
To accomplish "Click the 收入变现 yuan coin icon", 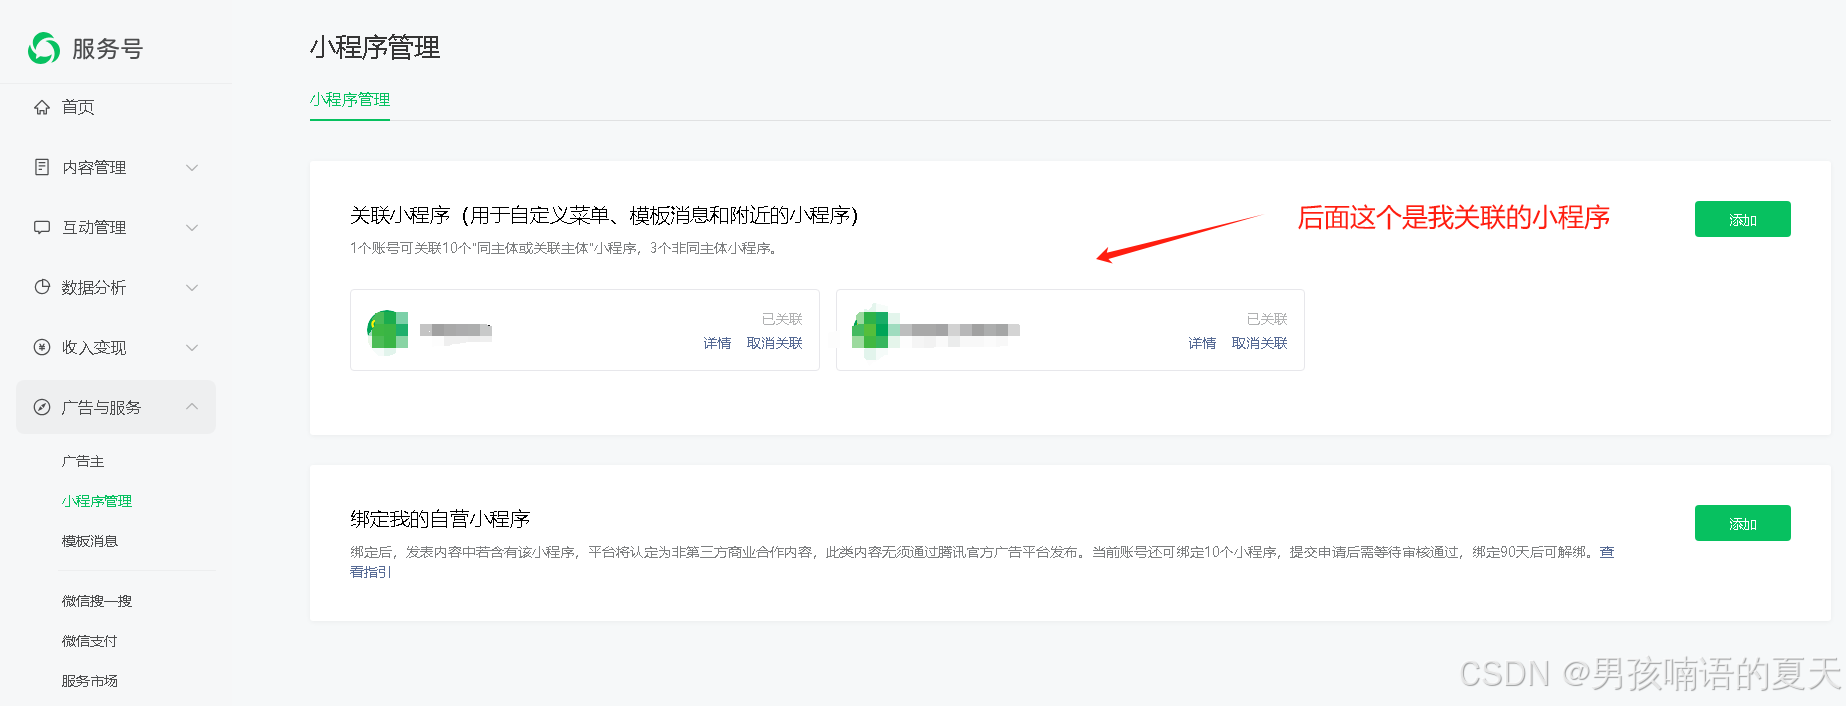I will pos(42,347).
